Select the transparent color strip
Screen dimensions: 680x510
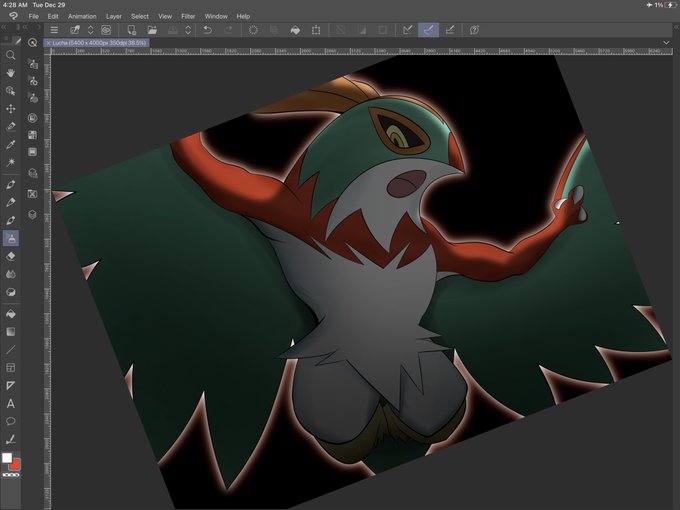(x=11, y=475)
